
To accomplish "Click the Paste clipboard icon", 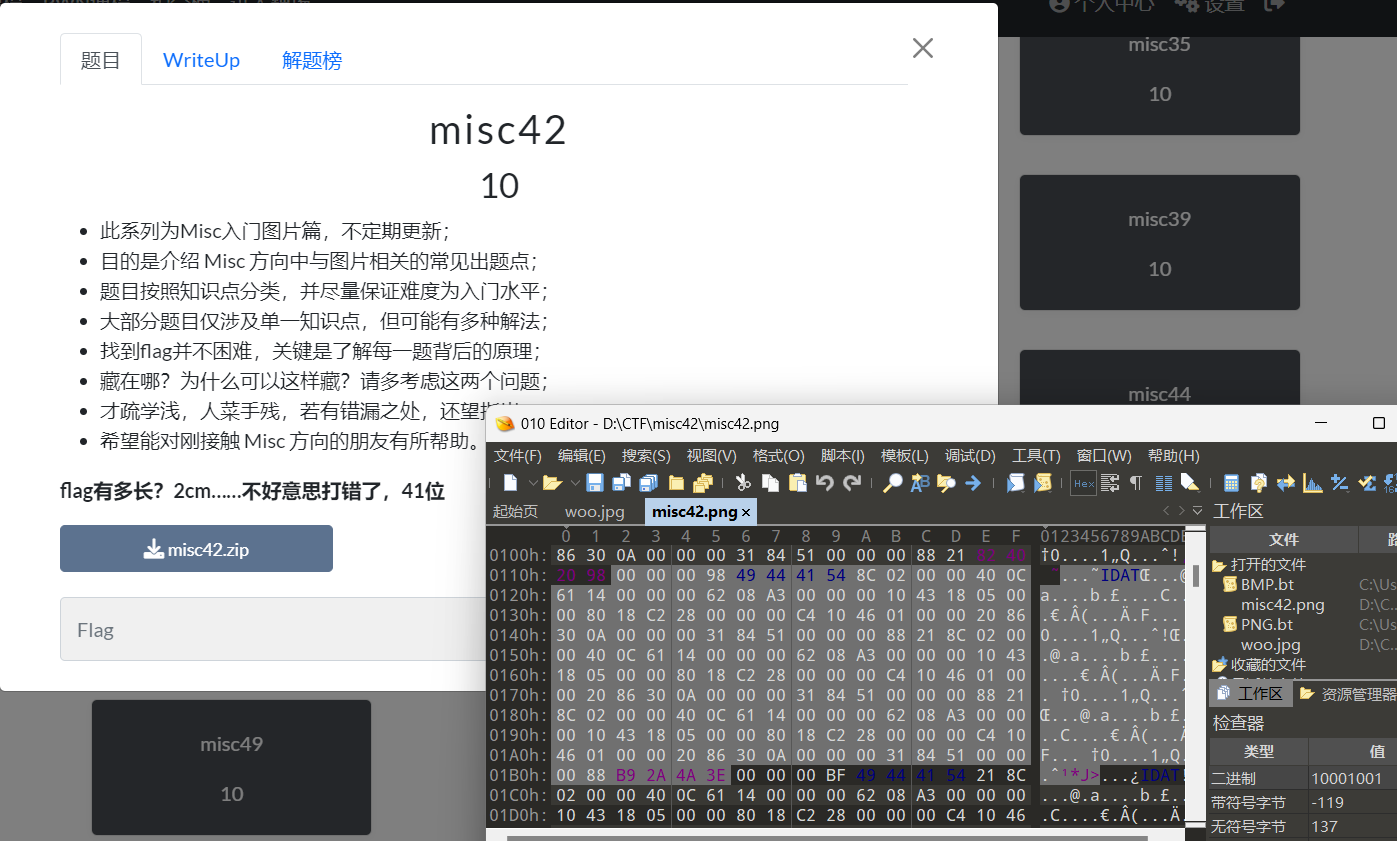I will tap(798, 483).
